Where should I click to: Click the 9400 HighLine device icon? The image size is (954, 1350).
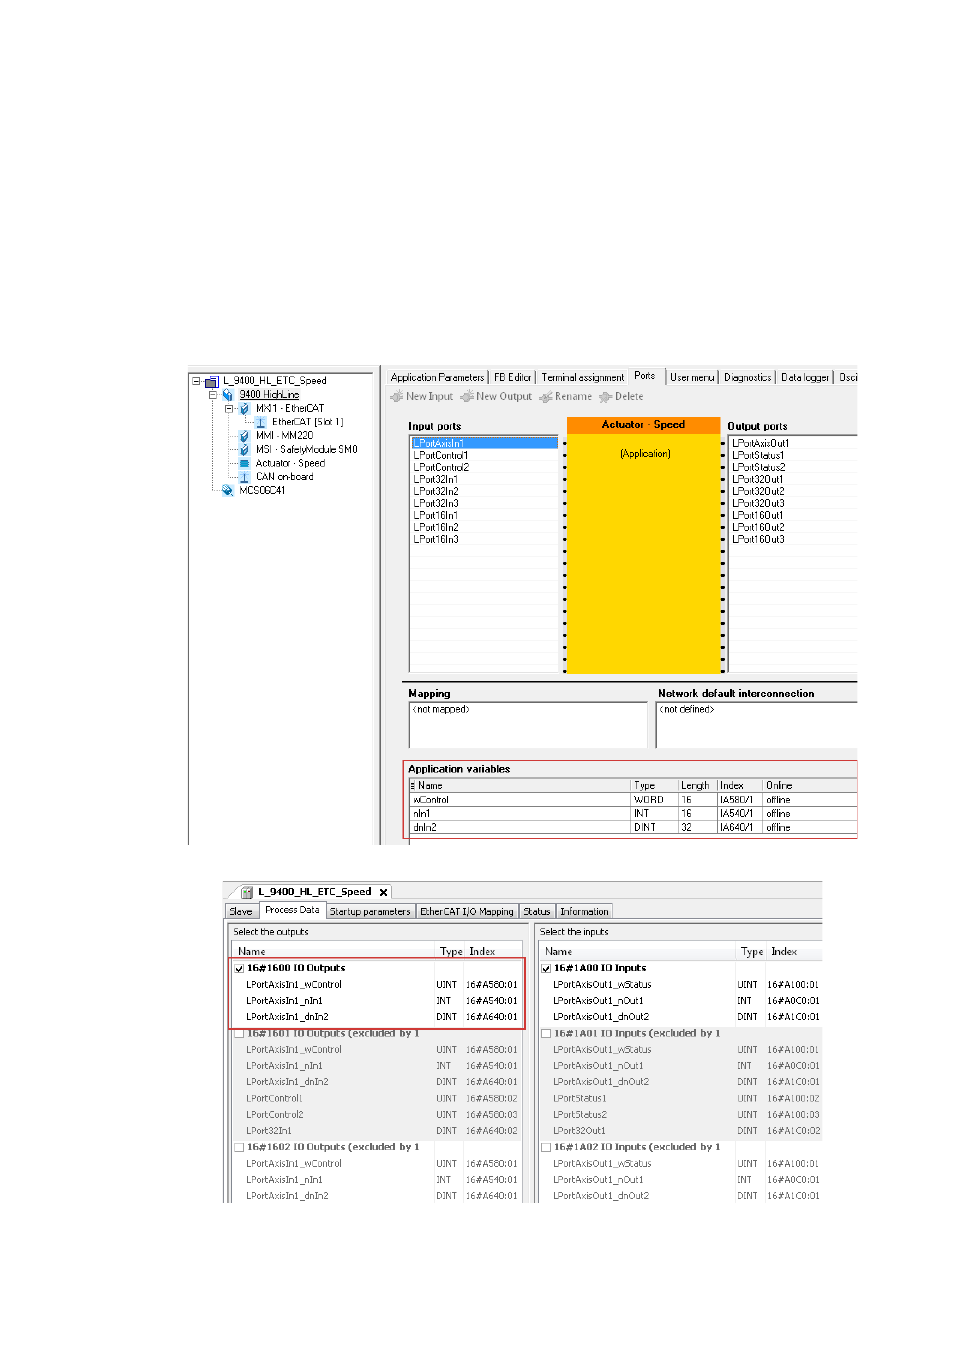[228, 395]
